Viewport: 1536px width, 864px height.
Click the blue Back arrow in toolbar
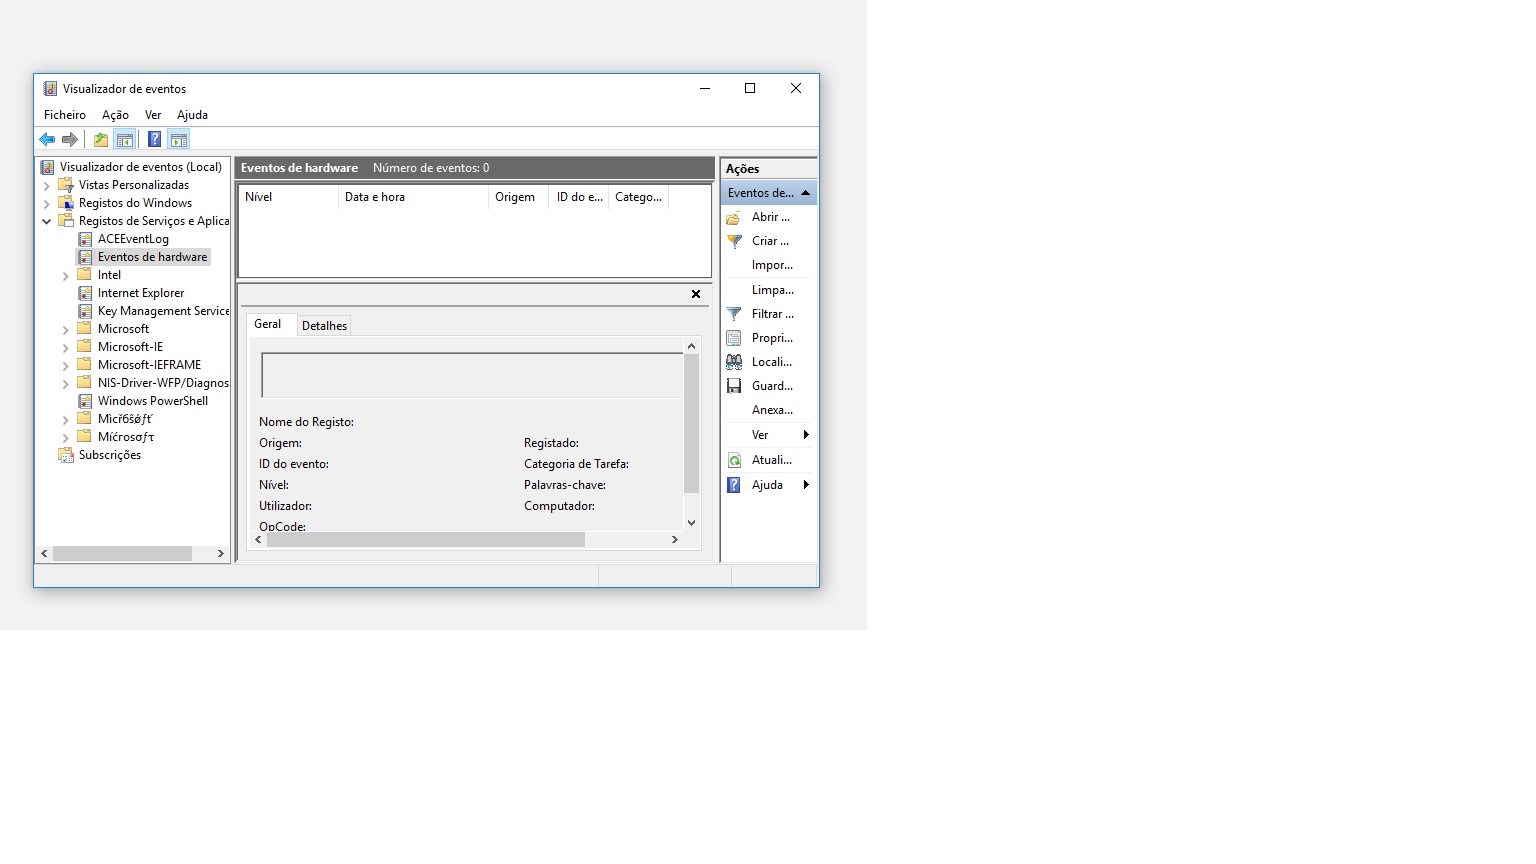(47, 140)
